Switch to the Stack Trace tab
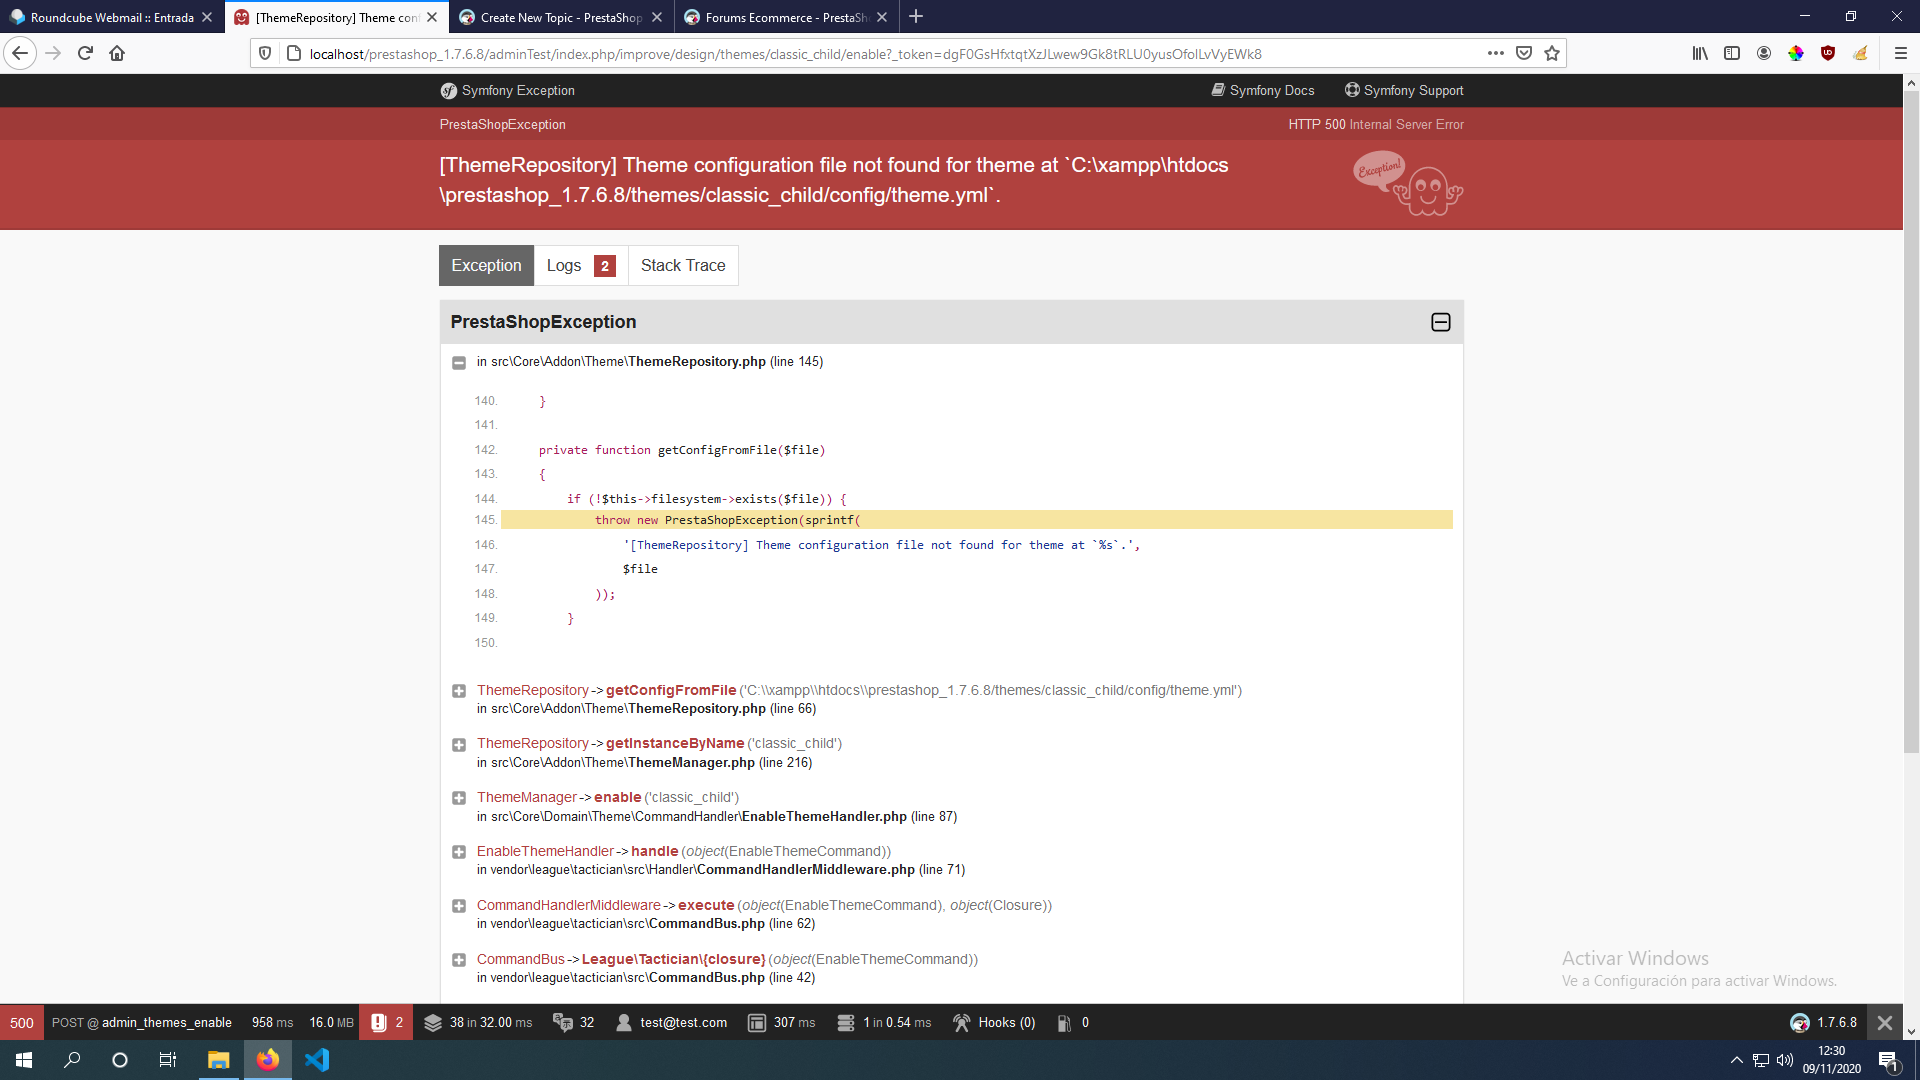This screenshot has width=1920, height=1080. coord(683,266)
